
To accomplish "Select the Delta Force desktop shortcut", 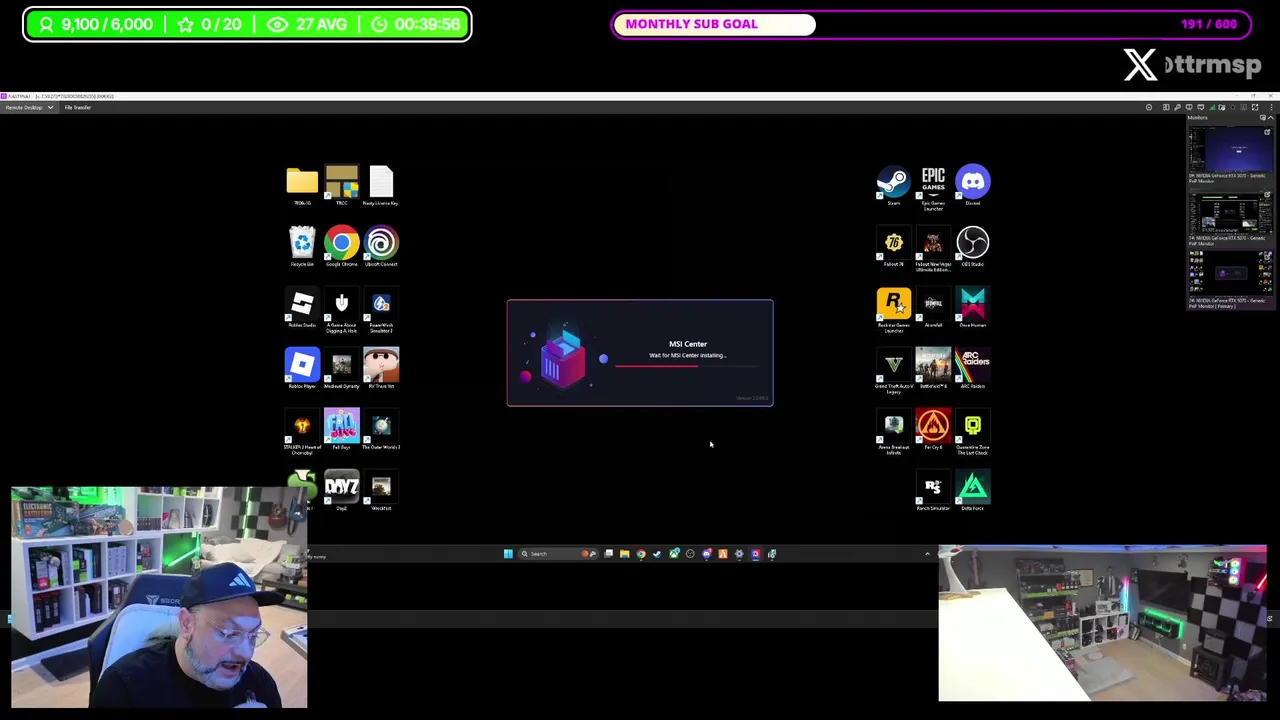I will (973, 491).
